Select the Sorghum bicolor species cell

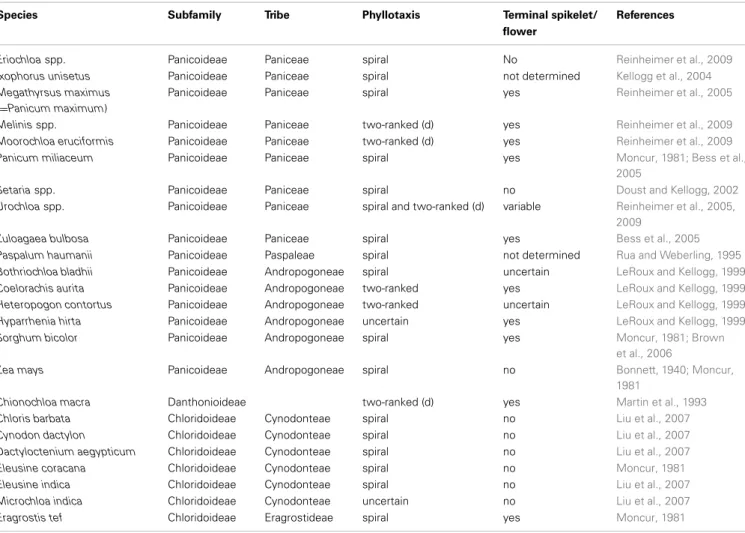tap(38, 338)
